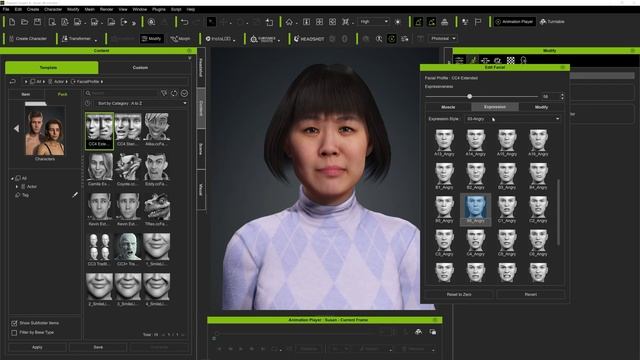Click the Open Project folder icon
Viewport: 640px width, 360px height.
24,22
